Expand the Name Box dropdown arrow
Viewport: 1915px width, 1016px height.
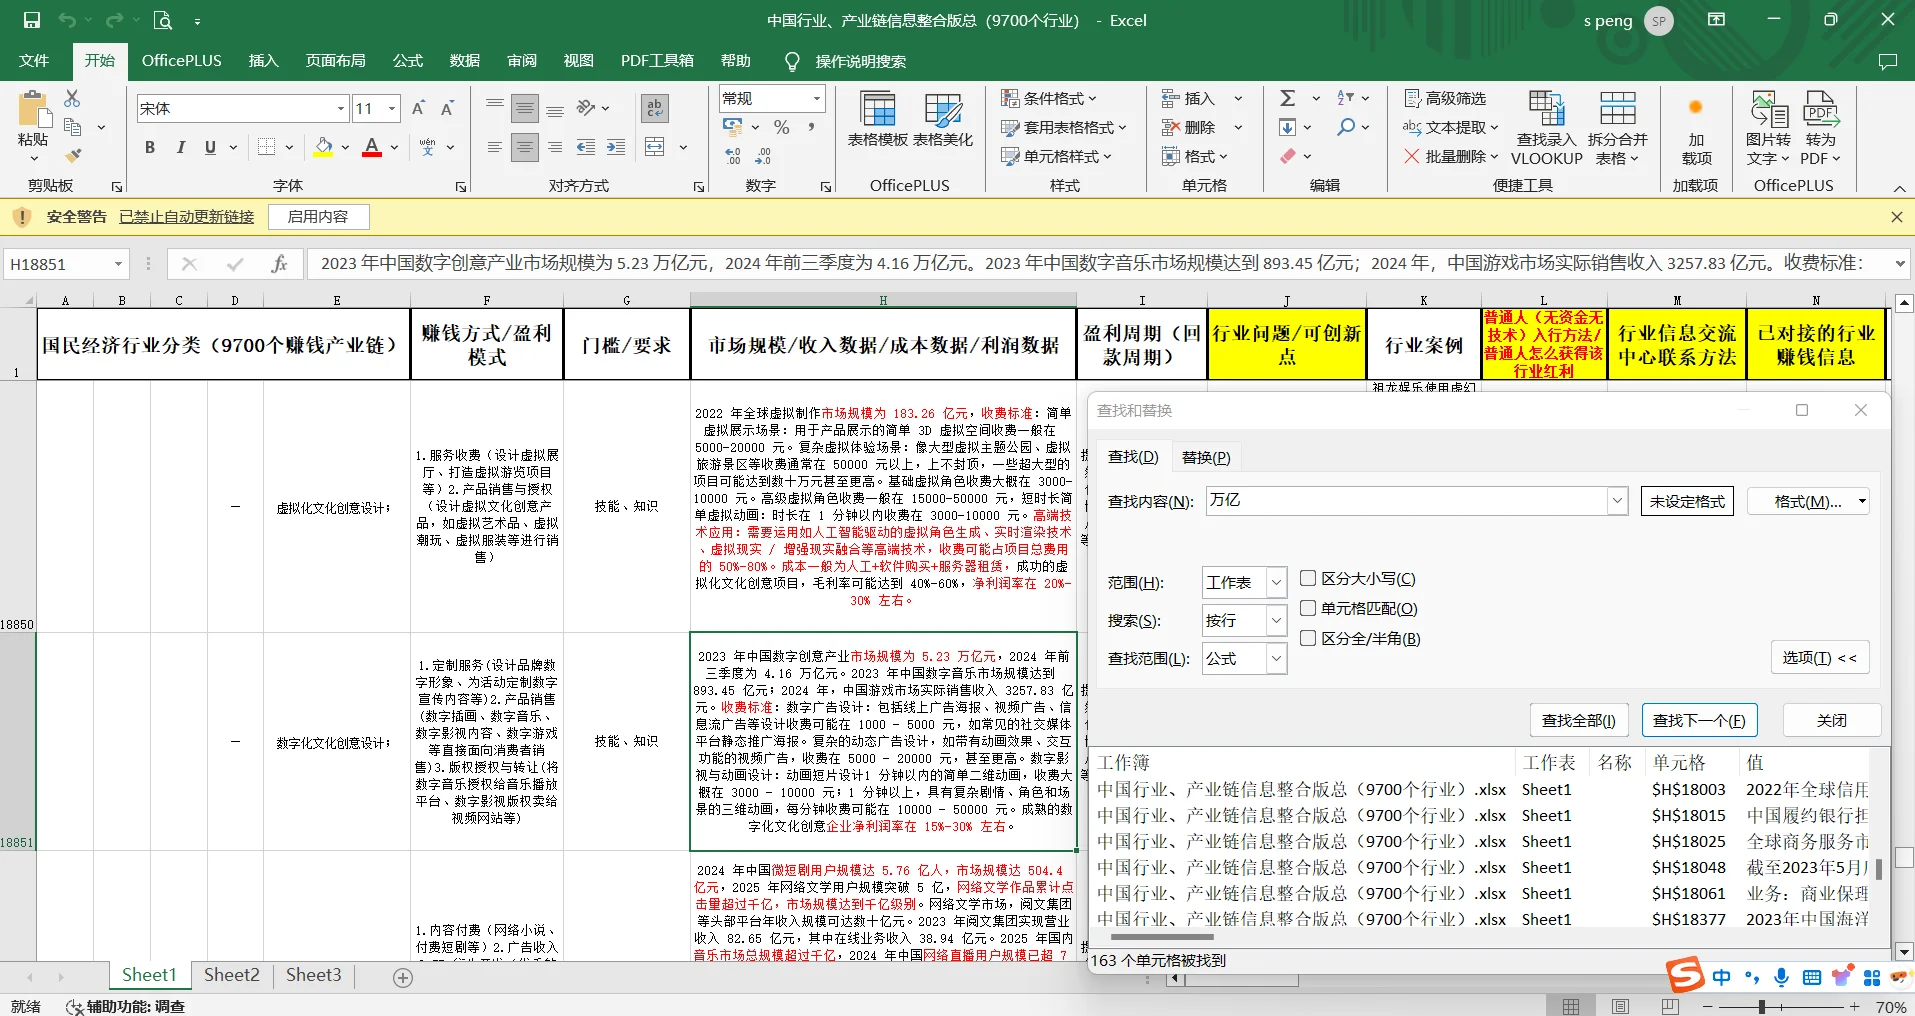(118, 264)
